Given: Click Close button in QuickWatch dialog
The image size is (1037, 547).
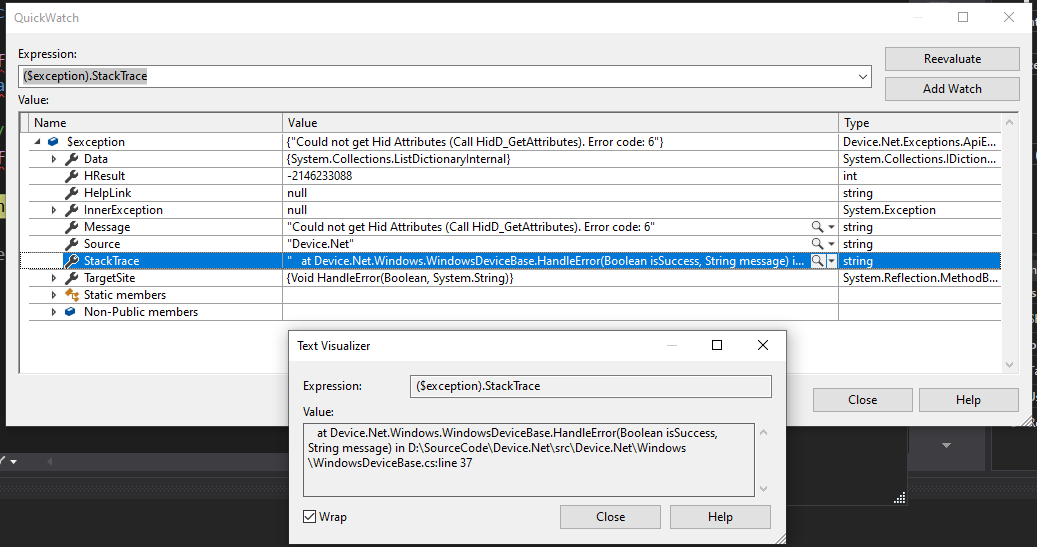Looking at the screenshot, I should click(862, 400).
